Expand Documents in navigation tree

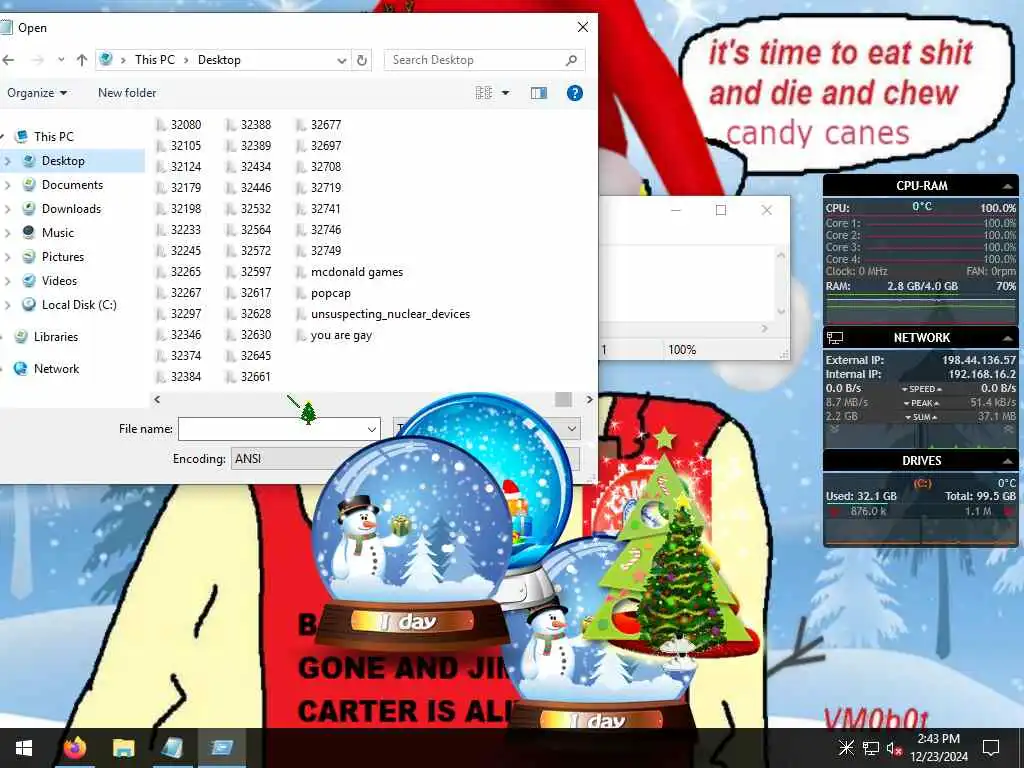pyautogui.click(x=8, y=185)
